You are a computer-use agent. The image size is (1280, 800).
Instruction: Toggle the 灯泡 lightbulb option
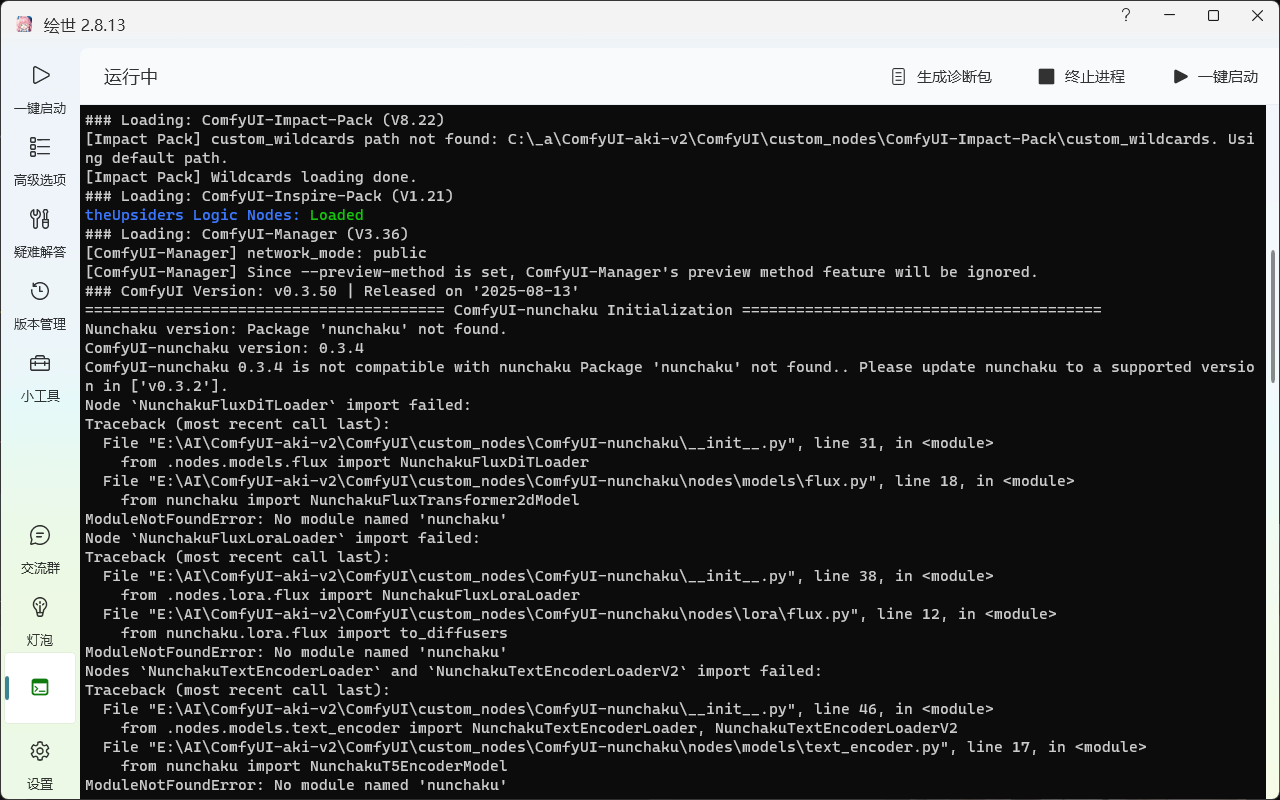[x=40, y=622]
